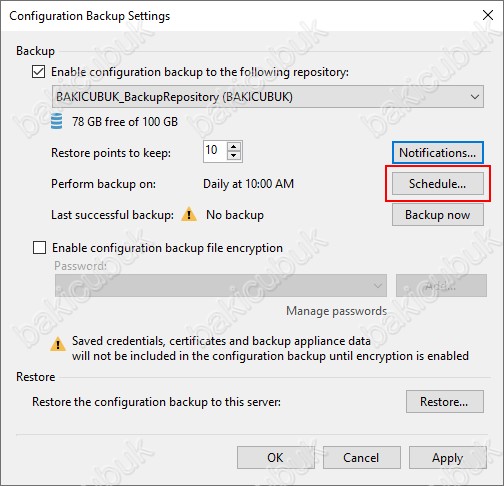Enable configuration backup file encryption checkbox
Image resolution: width=504 pixels, height=486 pixels.
pos(39,248)
